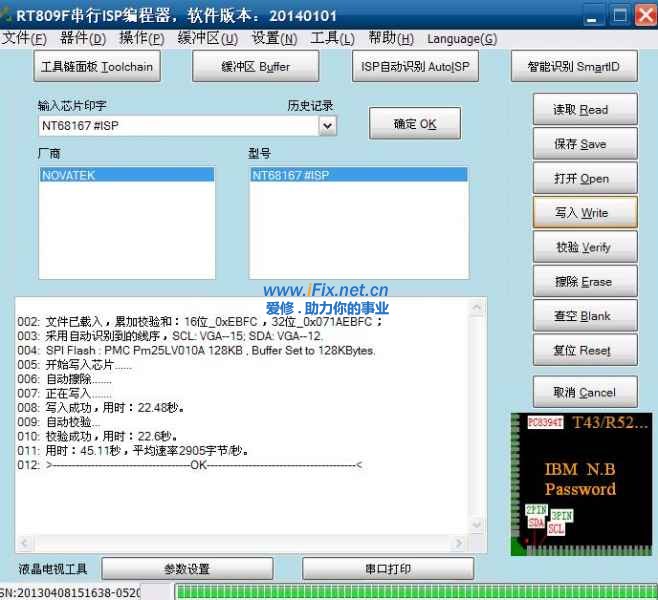The height and width of the screenshot is (600, 658).
Task: Open the 文件(F) menu
Action: coord(24,39)
